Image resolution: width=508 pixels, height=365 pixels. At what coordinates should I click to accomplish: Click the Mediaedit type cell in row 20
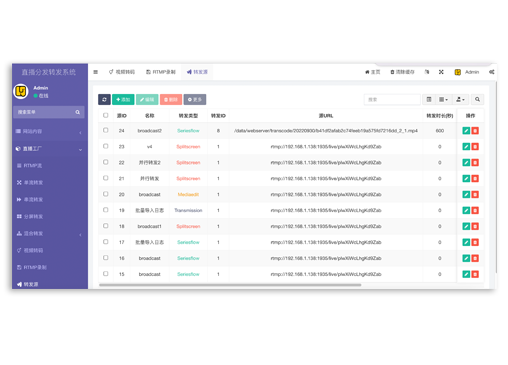click(x=188, y=195)
